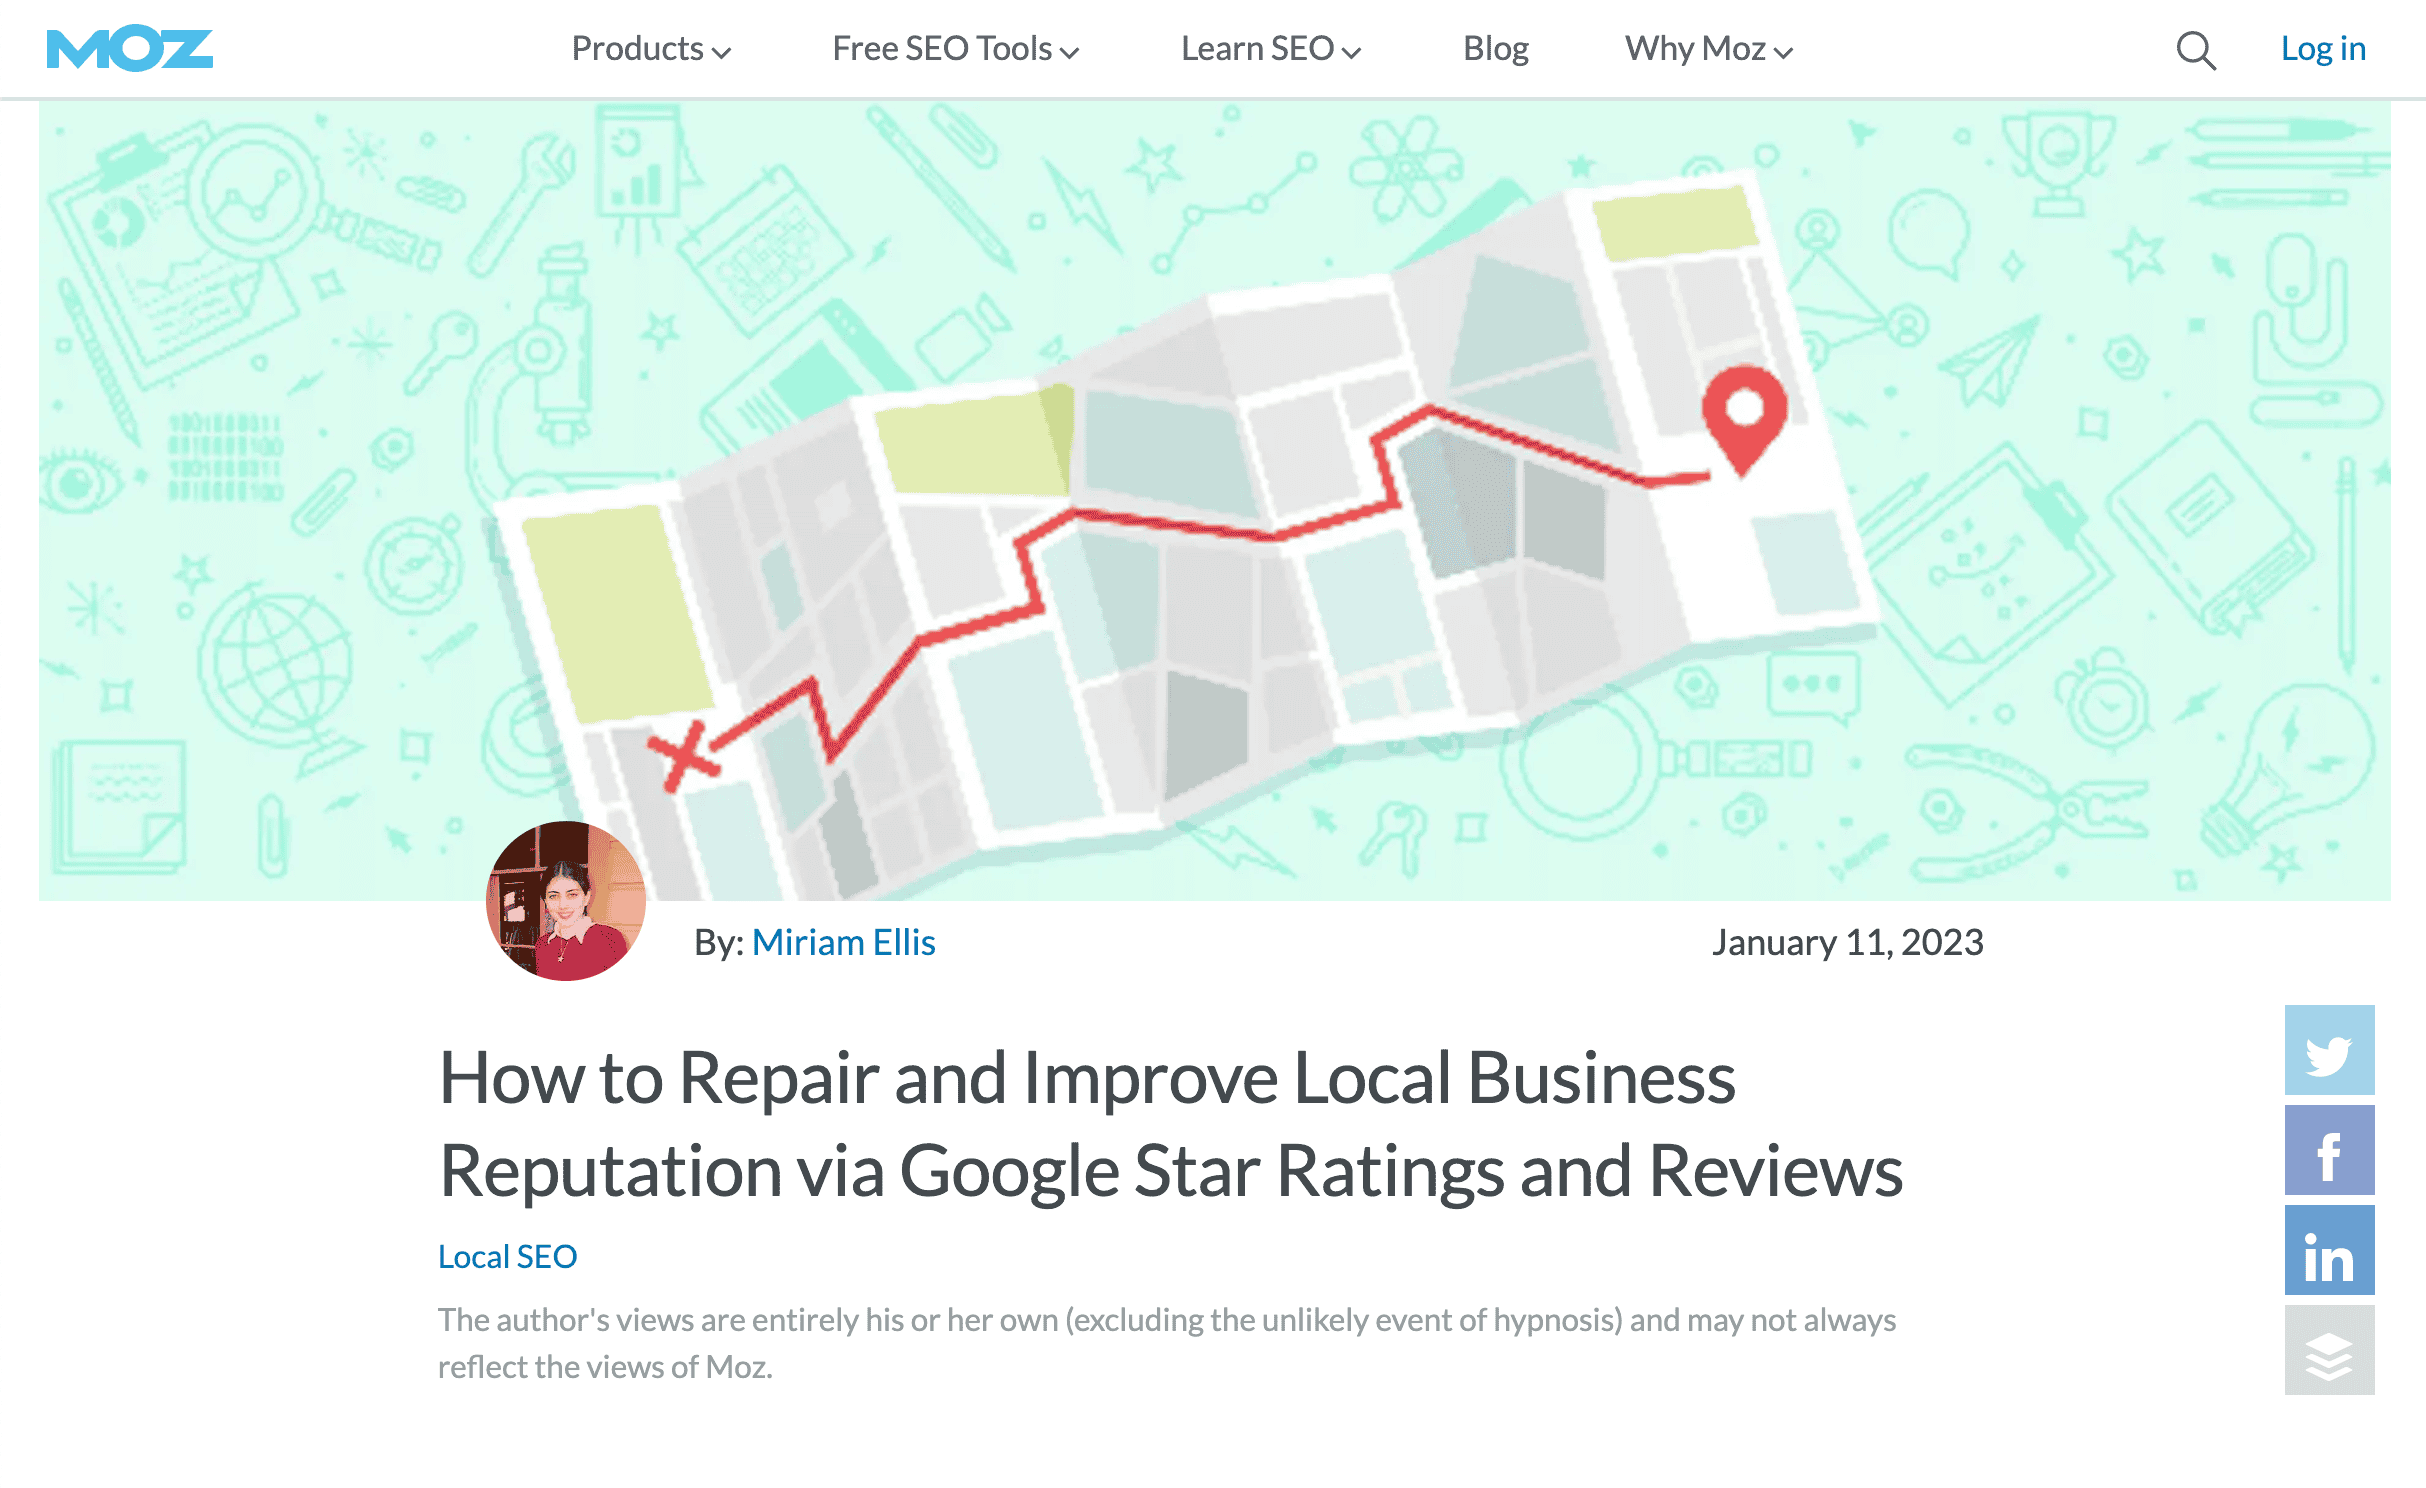The height and width of the screenshot is (1488, 2426).
Task: Expand the Learn SEO dropdown
Action: click(x=1271, y=49)
